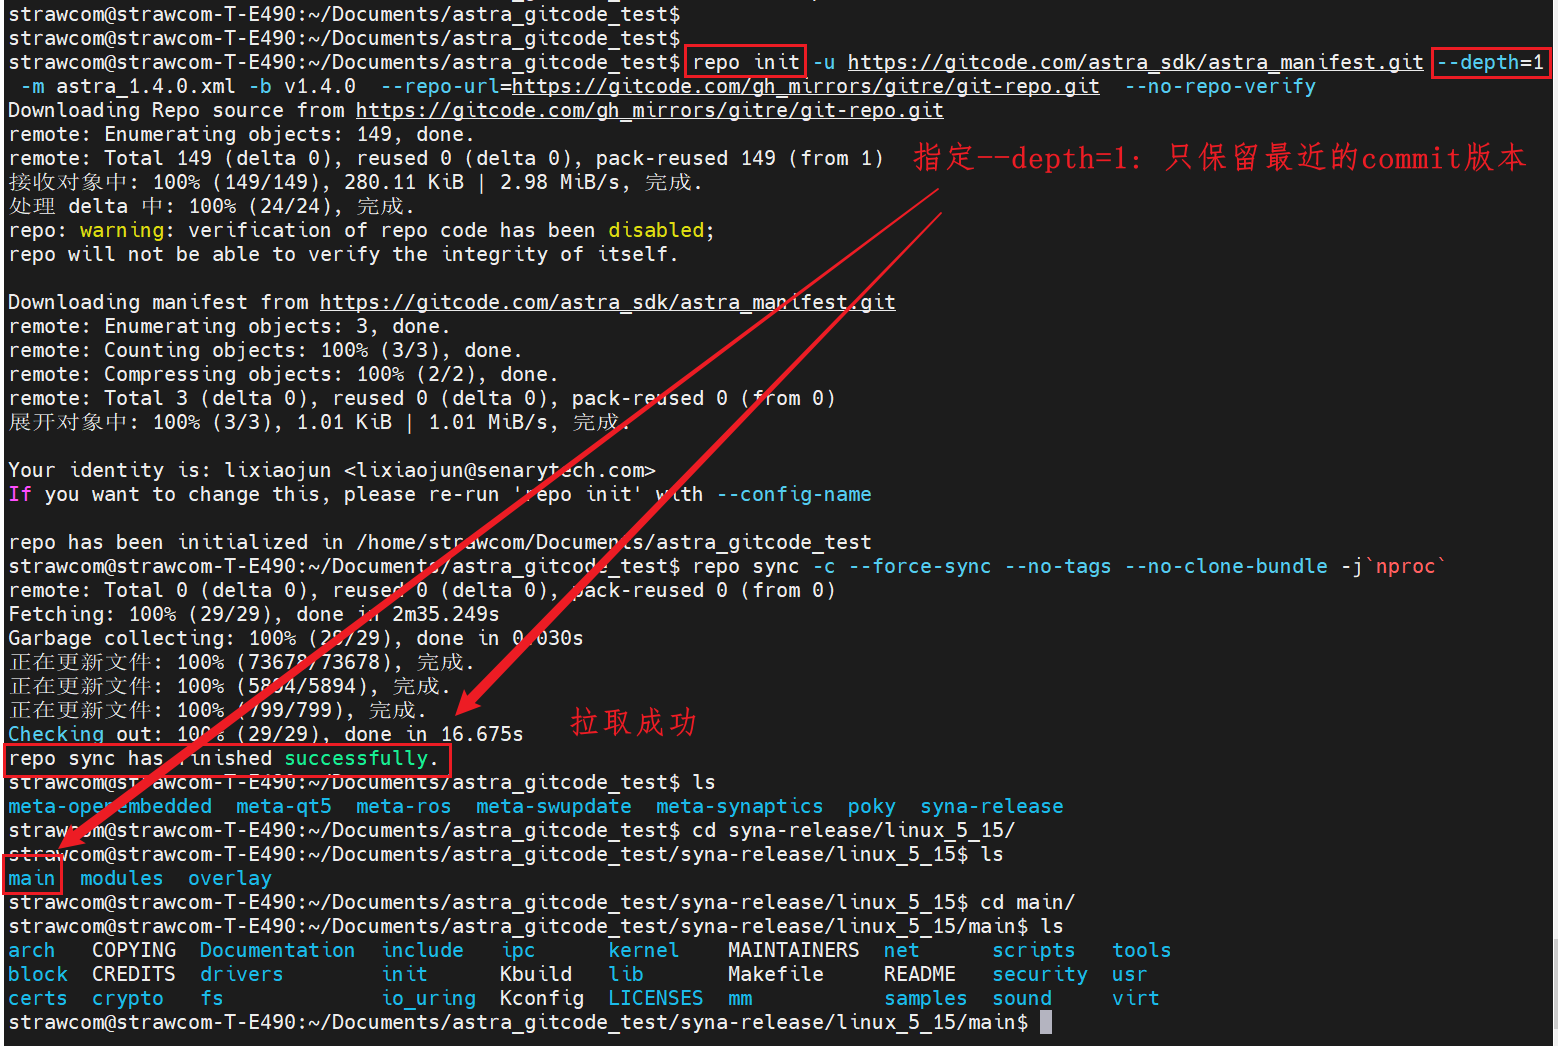This screenshot has width=1558, height=1046.
Task: Click the Makefile file name
Action: 775,974
